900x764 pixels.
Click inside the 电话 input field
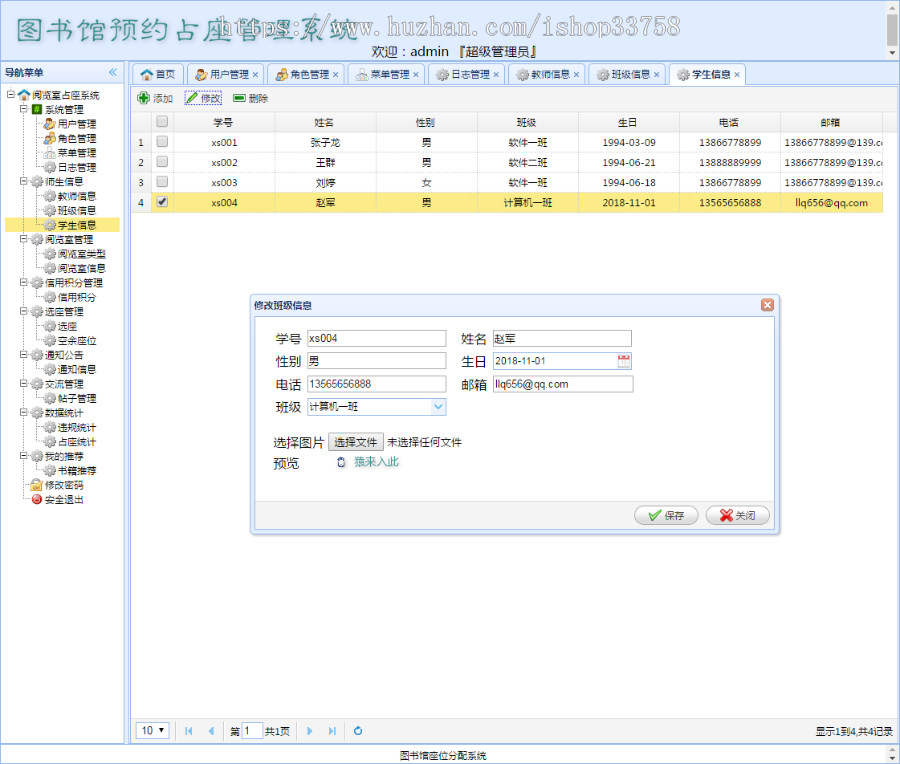tap(375, 383)
